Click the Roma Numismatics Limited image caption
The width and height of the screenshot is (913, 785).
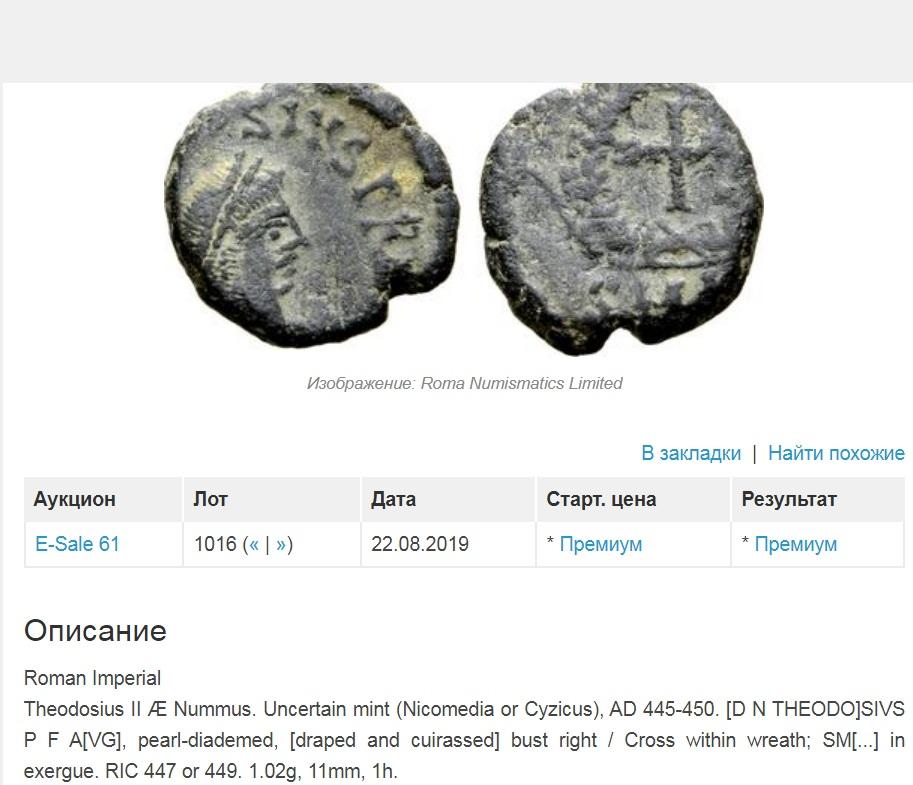click(464, 383)
